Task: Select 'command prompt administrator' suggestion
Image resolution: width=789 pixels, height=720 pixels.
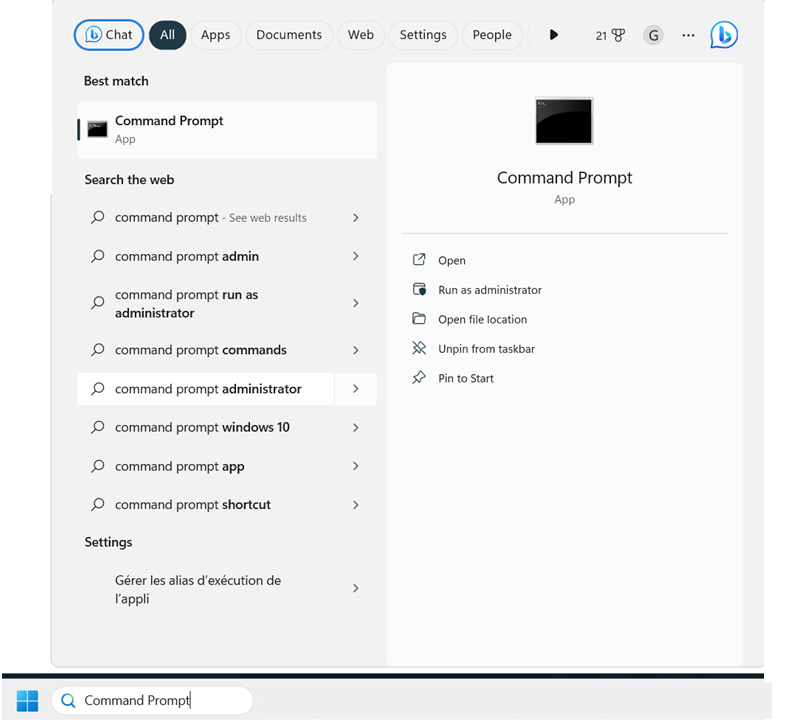Action: click(205, 389)
